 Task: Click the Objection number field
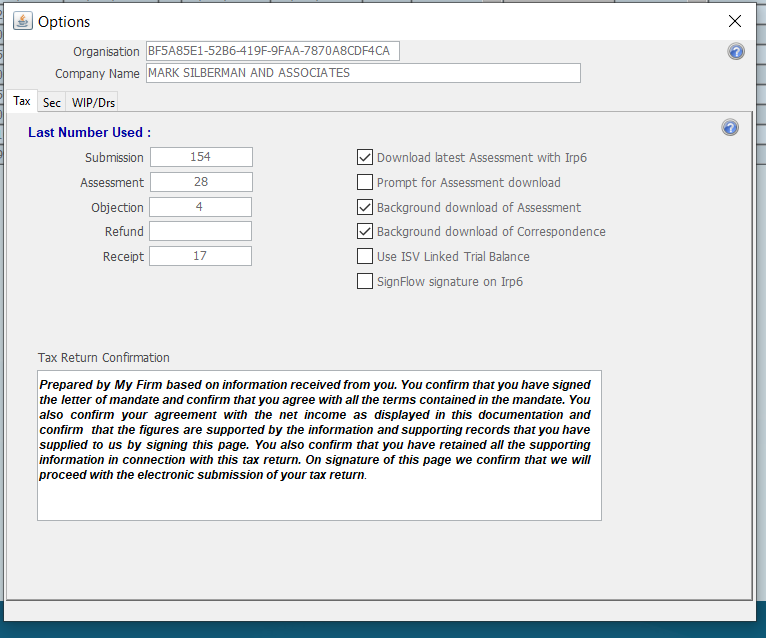(x=200, y=207)
